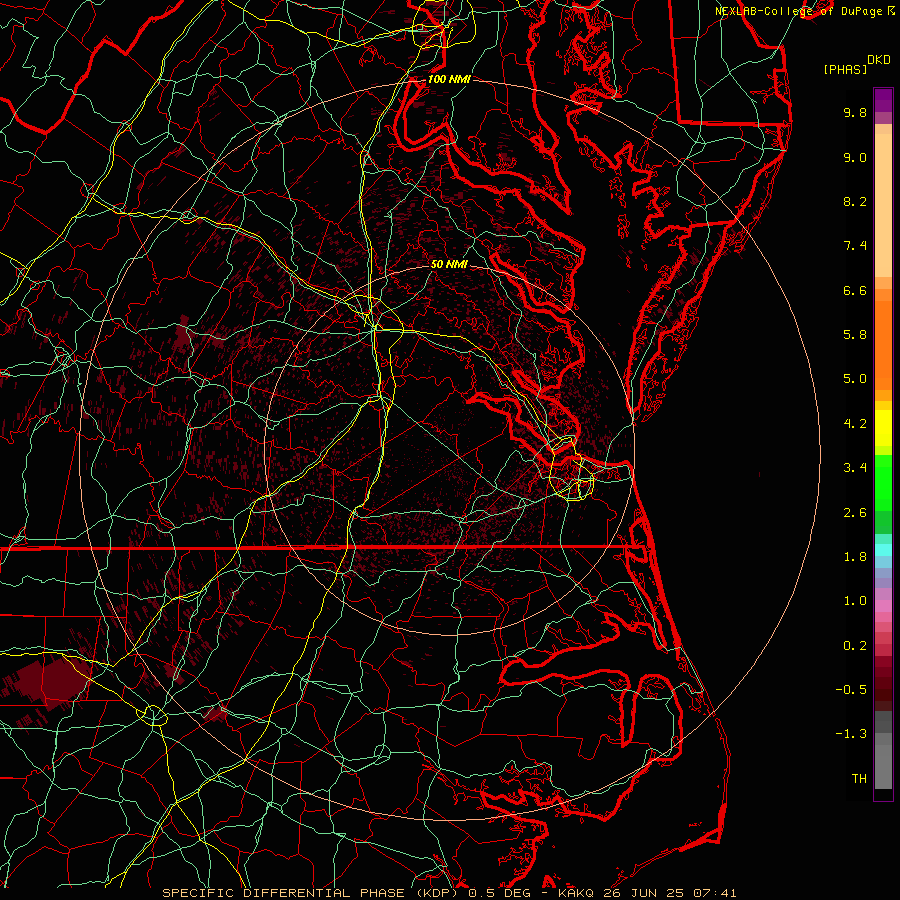The height and width of the screenshot is (900, 900).
Task: Select the 5.8 legend value
Action: click(855, 335)
